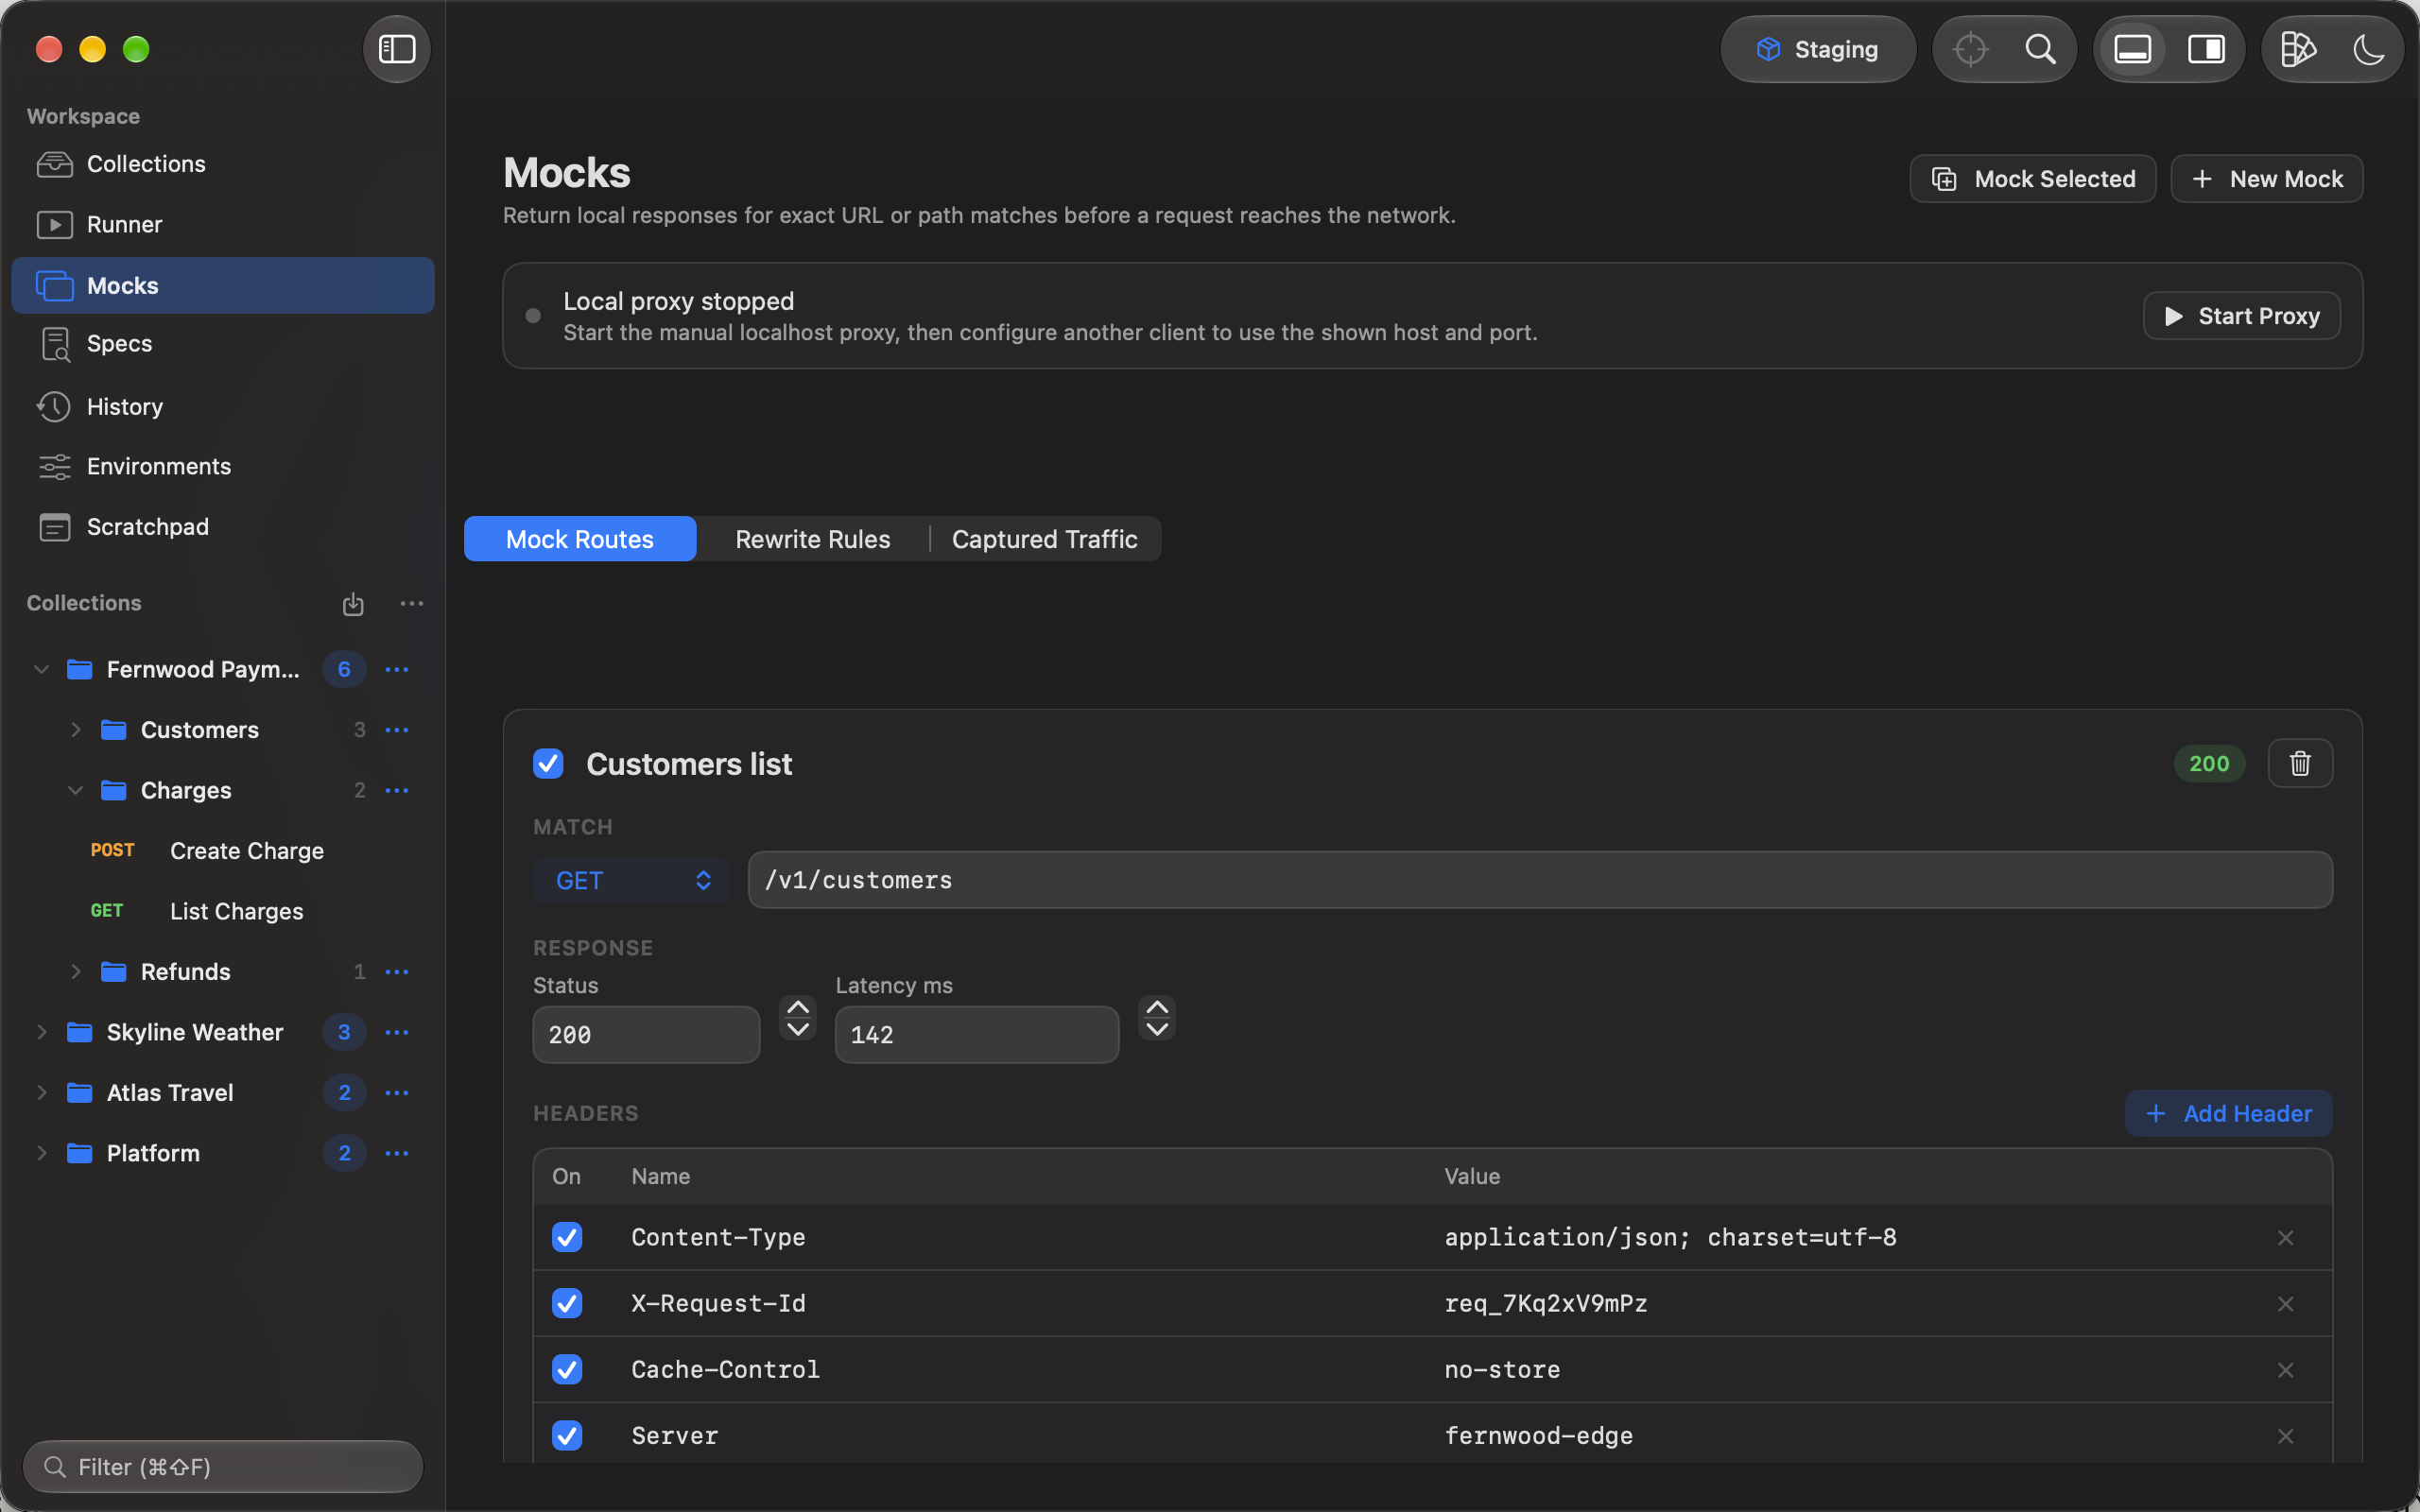Expand the Customers folder
The height and width of the screenshot is (1512, 2420).
[x=75, y=730]
